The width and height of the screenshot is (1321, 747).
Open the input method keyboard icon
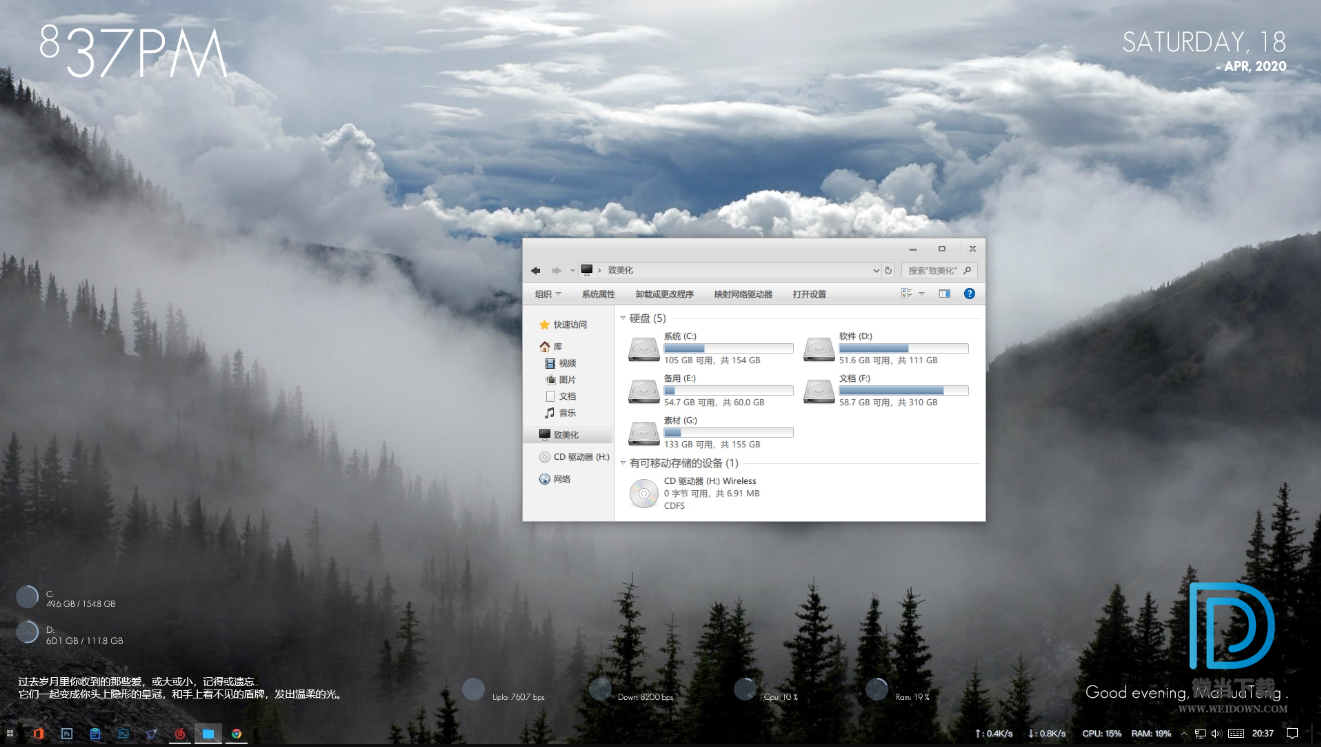click(x=1236, y=733)
